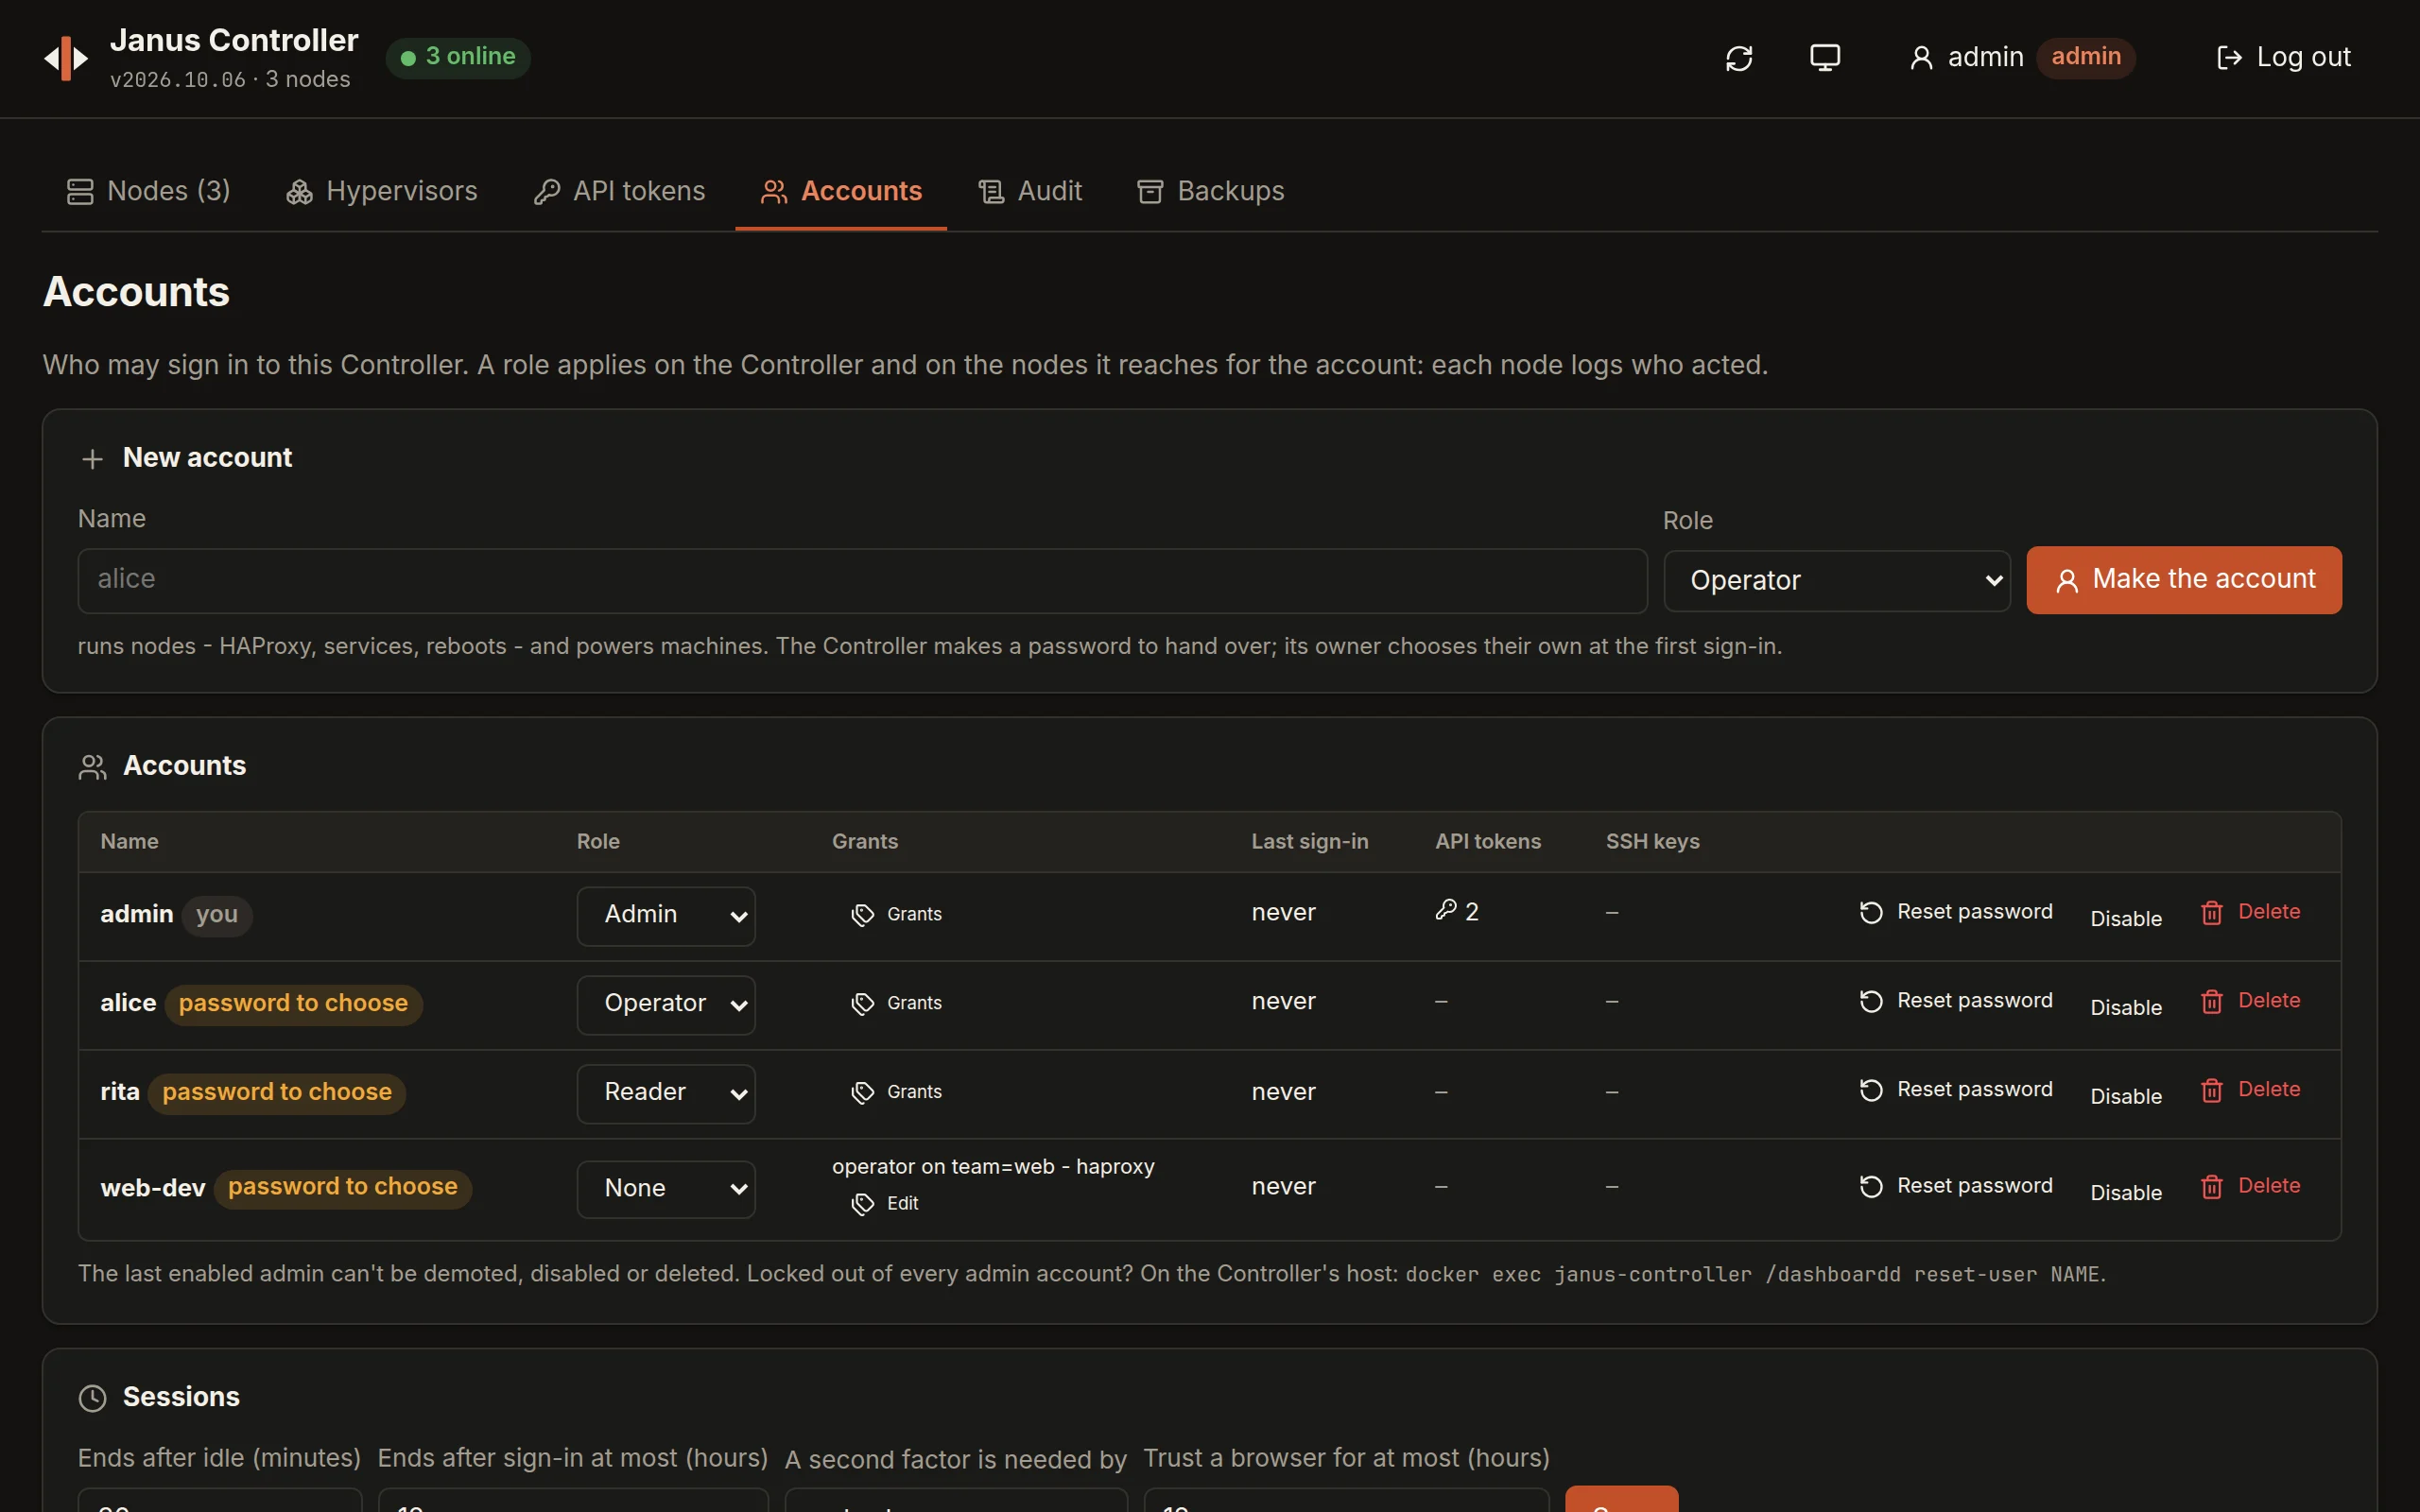Image resolution: width=2420 pixels, height=1512 pixels.
Task: Delete the web-dev account
Action: coord(2251,1186)
